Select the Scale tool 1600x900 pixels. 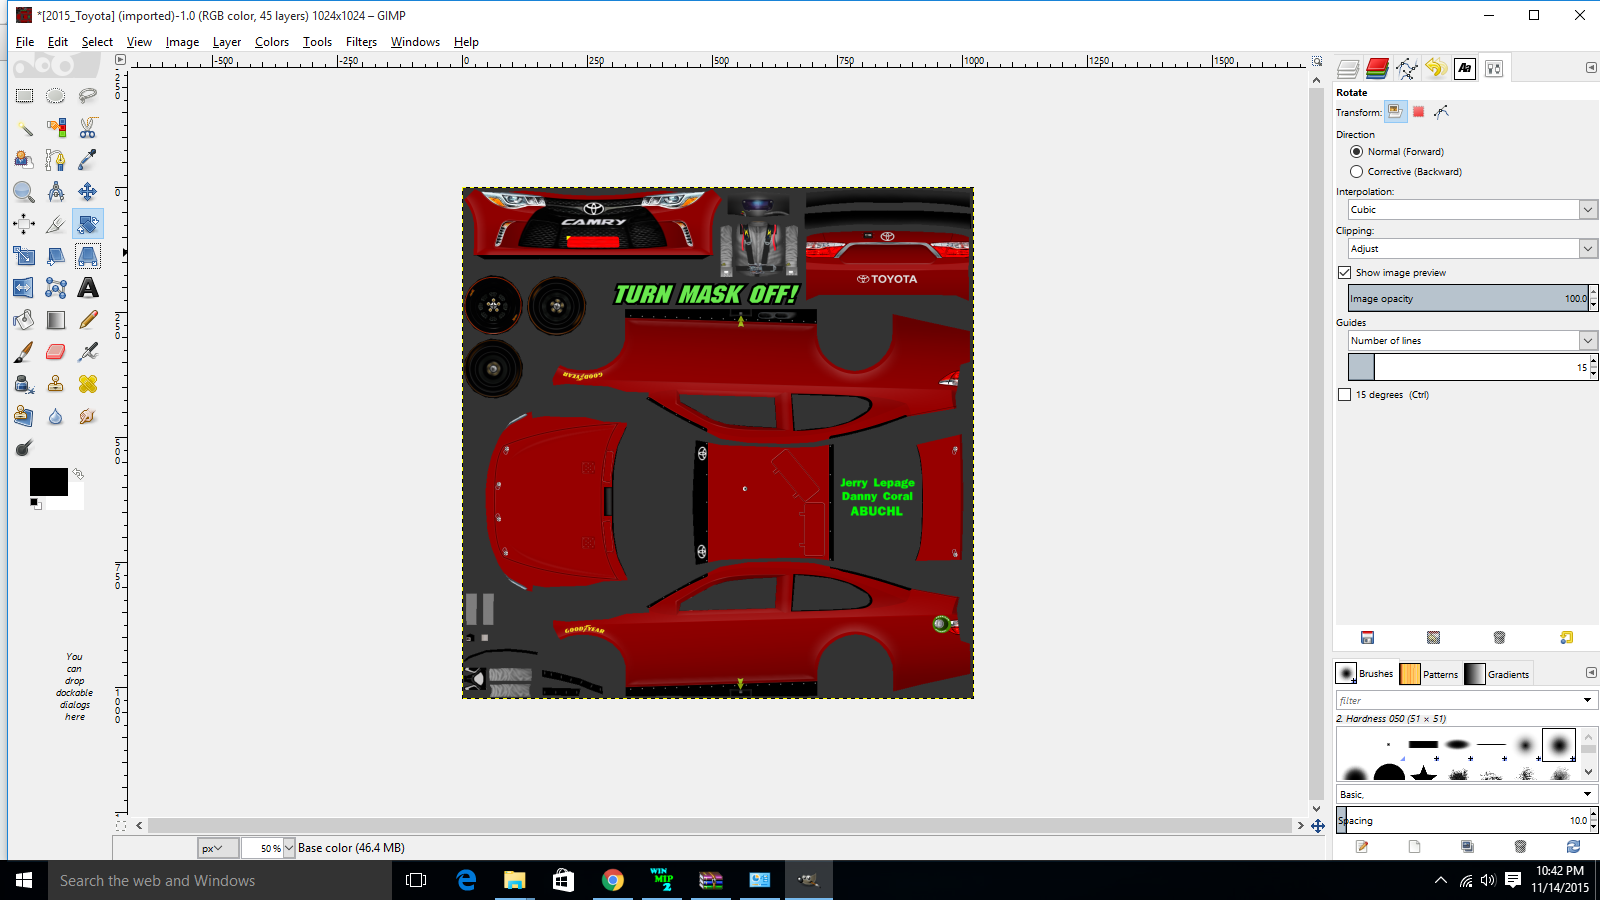click(x=24, y=256)
